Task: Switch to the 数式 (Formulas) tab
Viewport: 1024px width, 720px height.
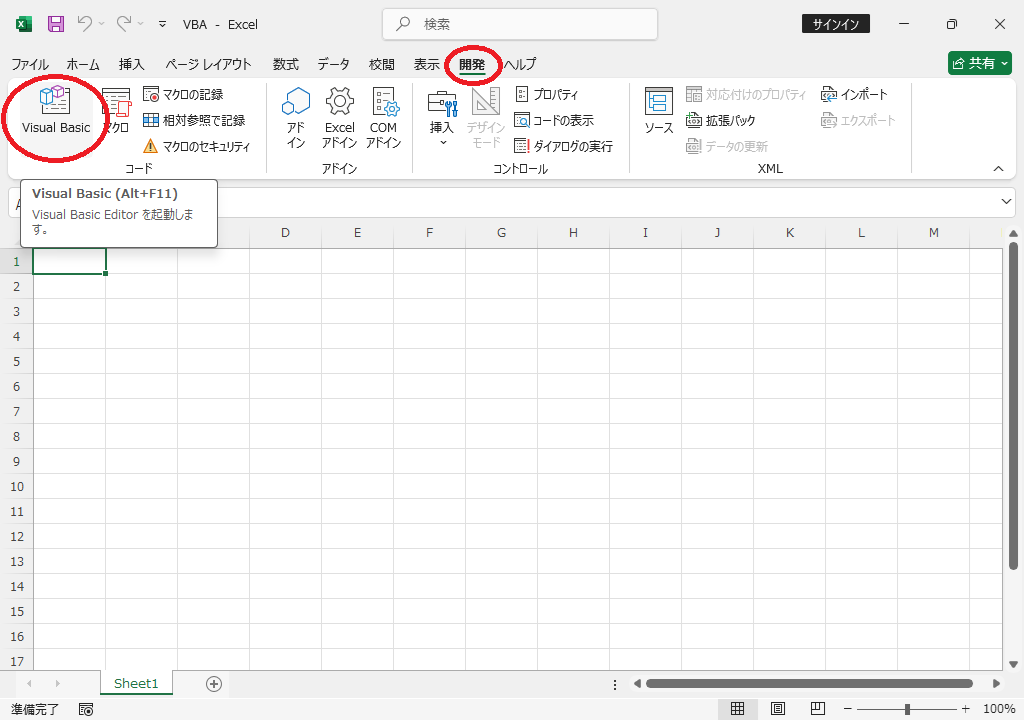Action: point(285,64)
